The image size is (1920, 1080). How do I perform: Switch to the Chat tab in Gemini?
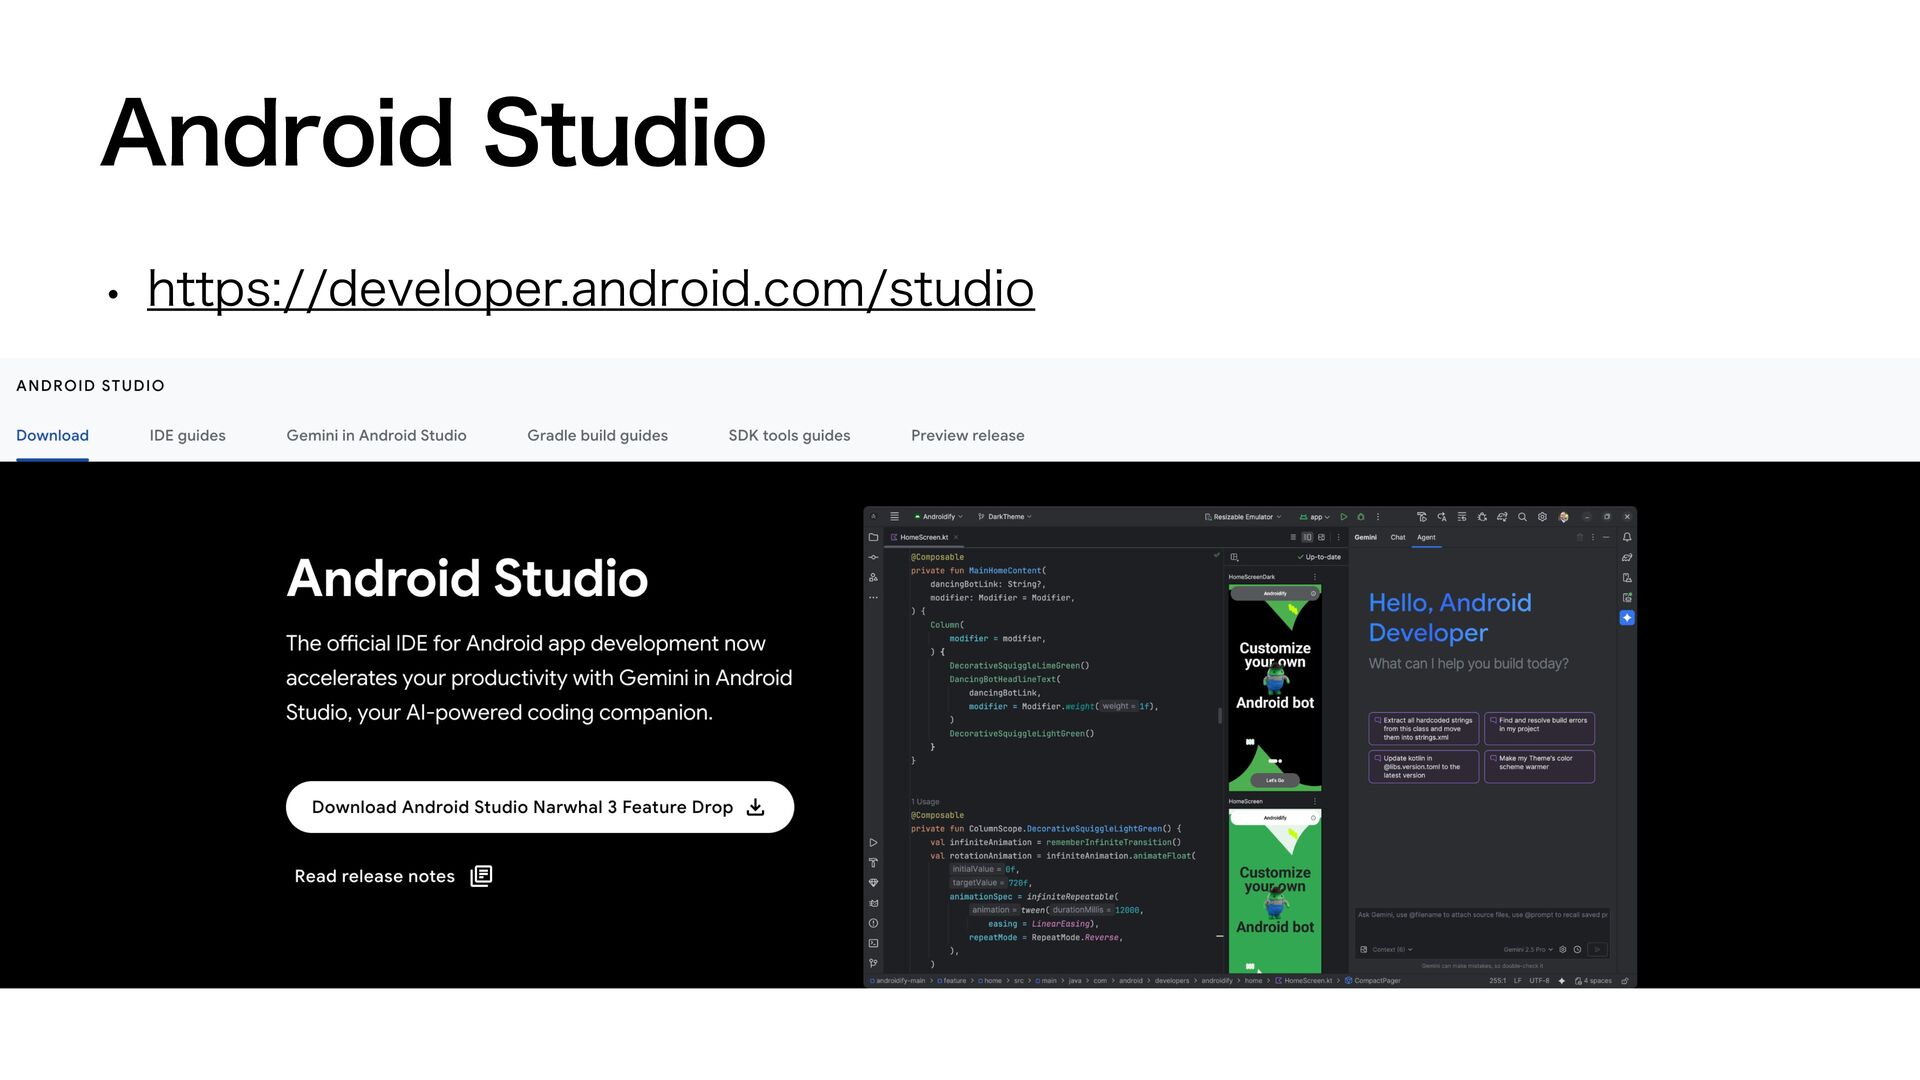(x=1398, y=537)
